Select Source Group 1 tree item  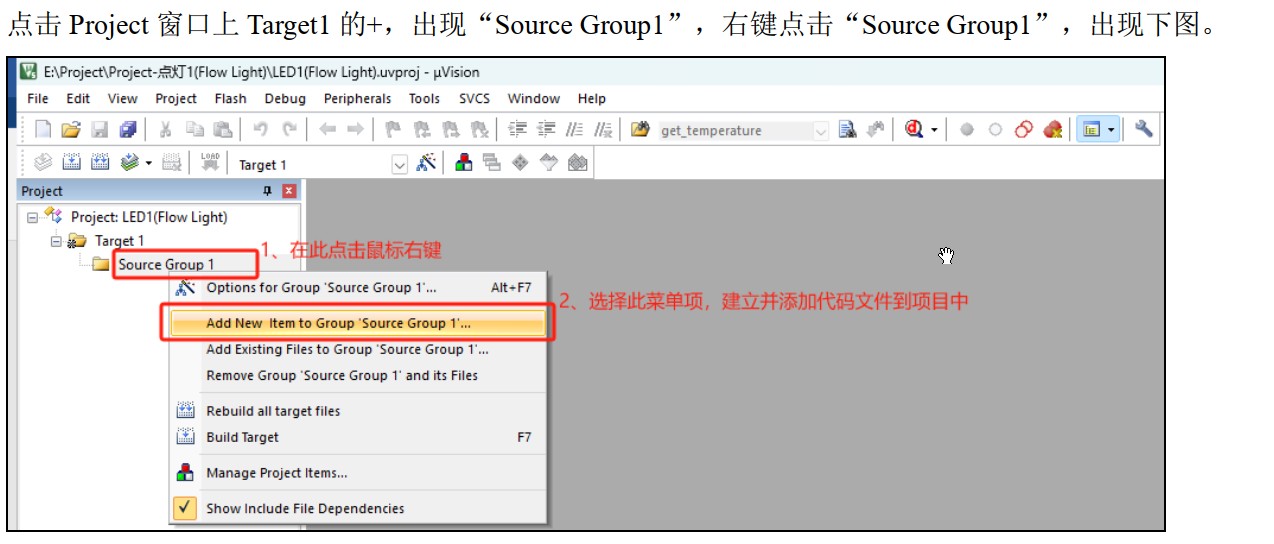coord(166,265)
